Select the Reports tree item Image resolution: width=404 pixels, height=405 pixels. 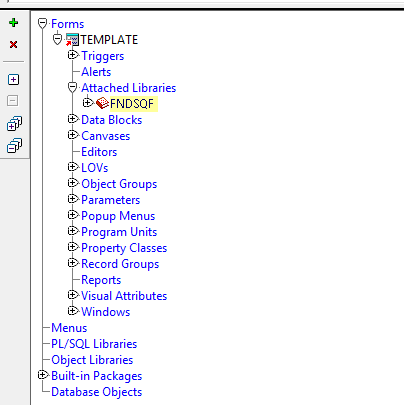(x=101, y=280)
